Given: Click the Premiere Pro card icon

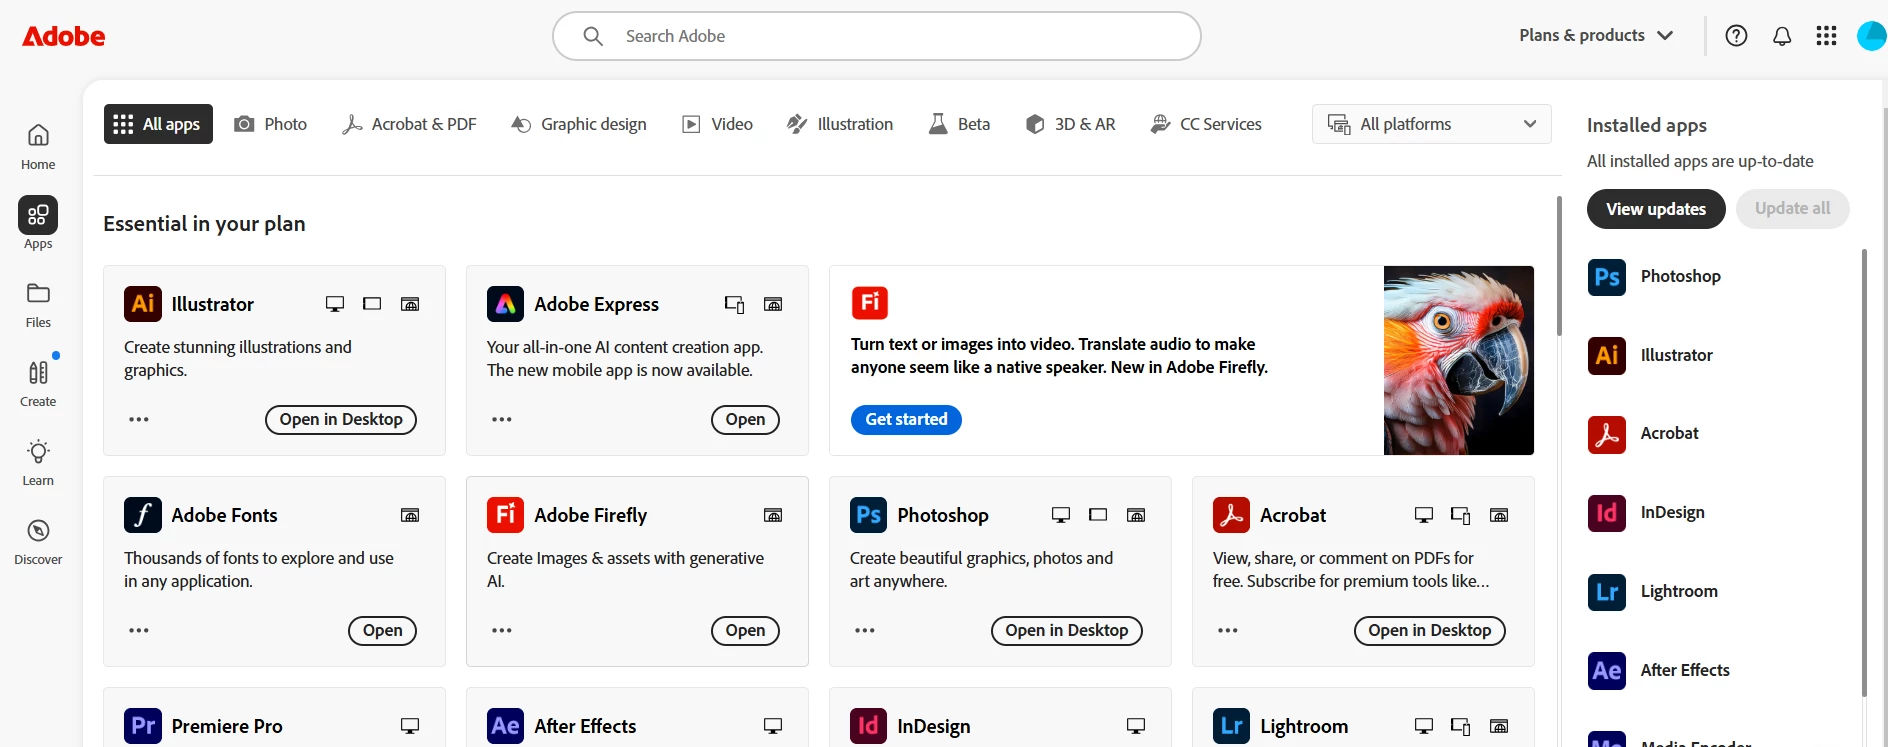Looking at the screenshot, I should pos(143,726).
